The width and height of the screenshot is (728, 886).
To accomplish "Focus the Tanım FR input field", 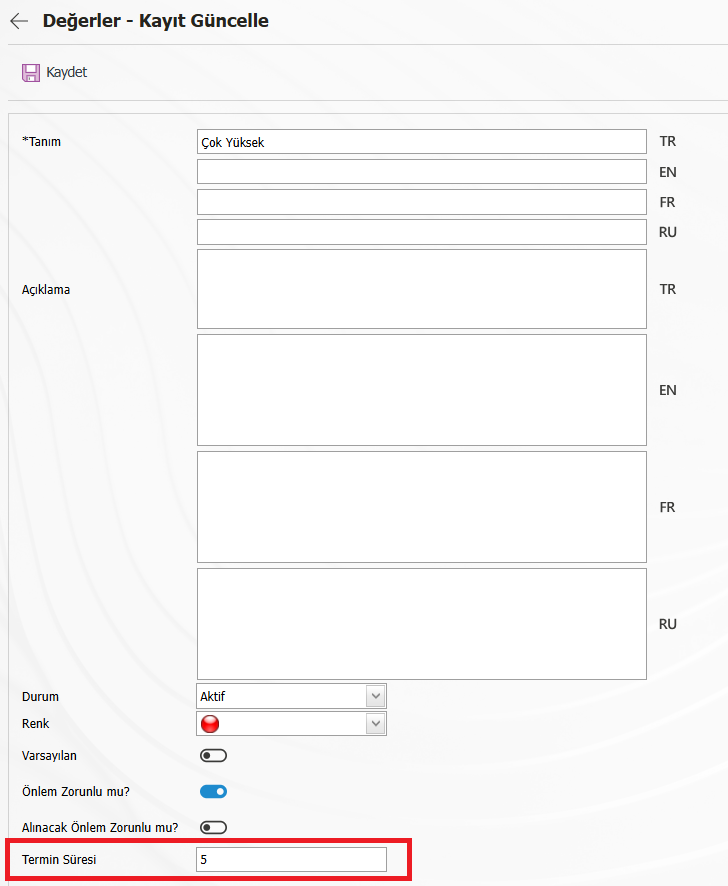I will point(422,202).
